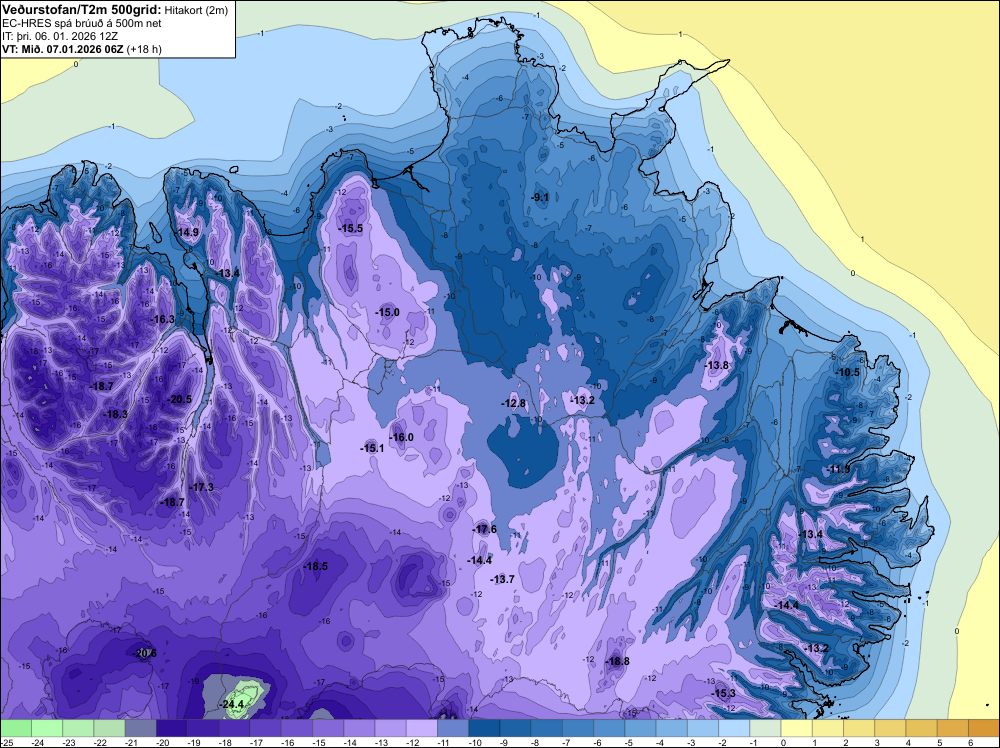The height and width of the screenshot is (748, 1000).
Task: Click the -18.8 temperature value
Action: pyautogui.click(x=617, y=661)
